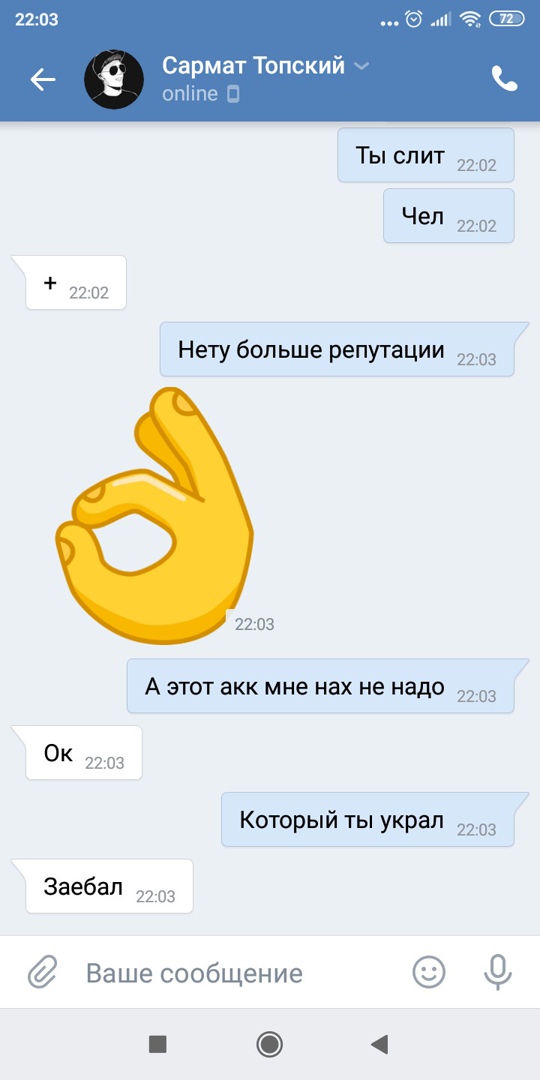Open the OK hand sticker
The width and height of the screenshot is (540, 1080).
click(x=155, y=515)
